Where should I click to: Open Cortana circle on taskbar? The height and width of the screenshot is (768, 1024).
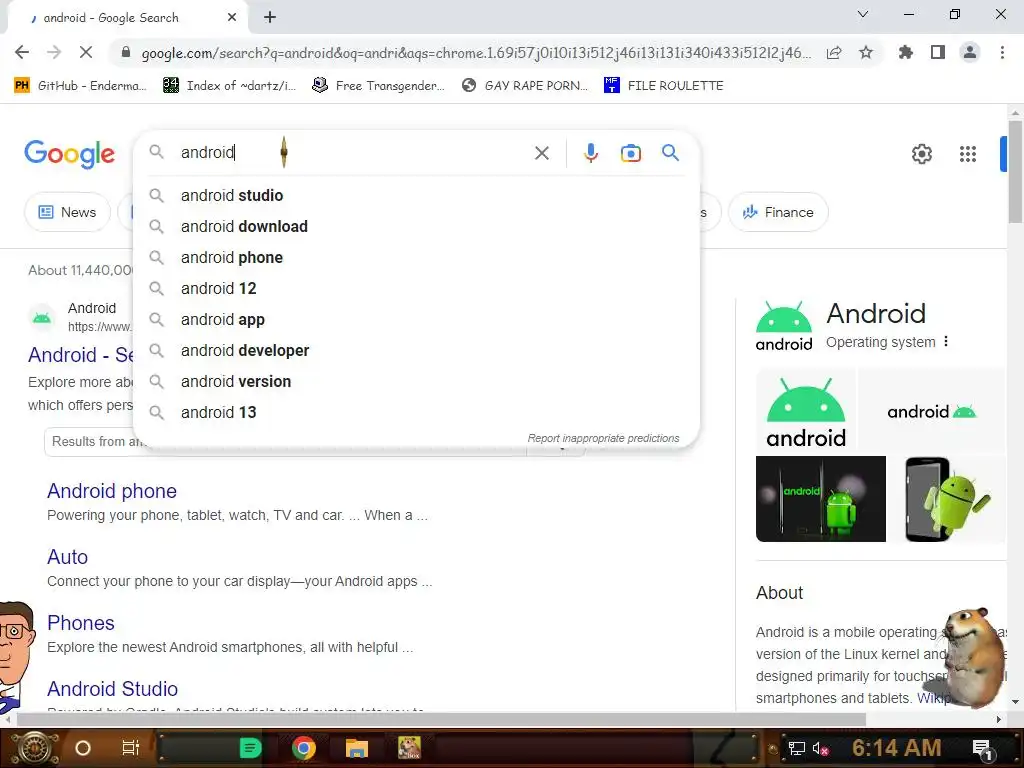click(83, 748)
